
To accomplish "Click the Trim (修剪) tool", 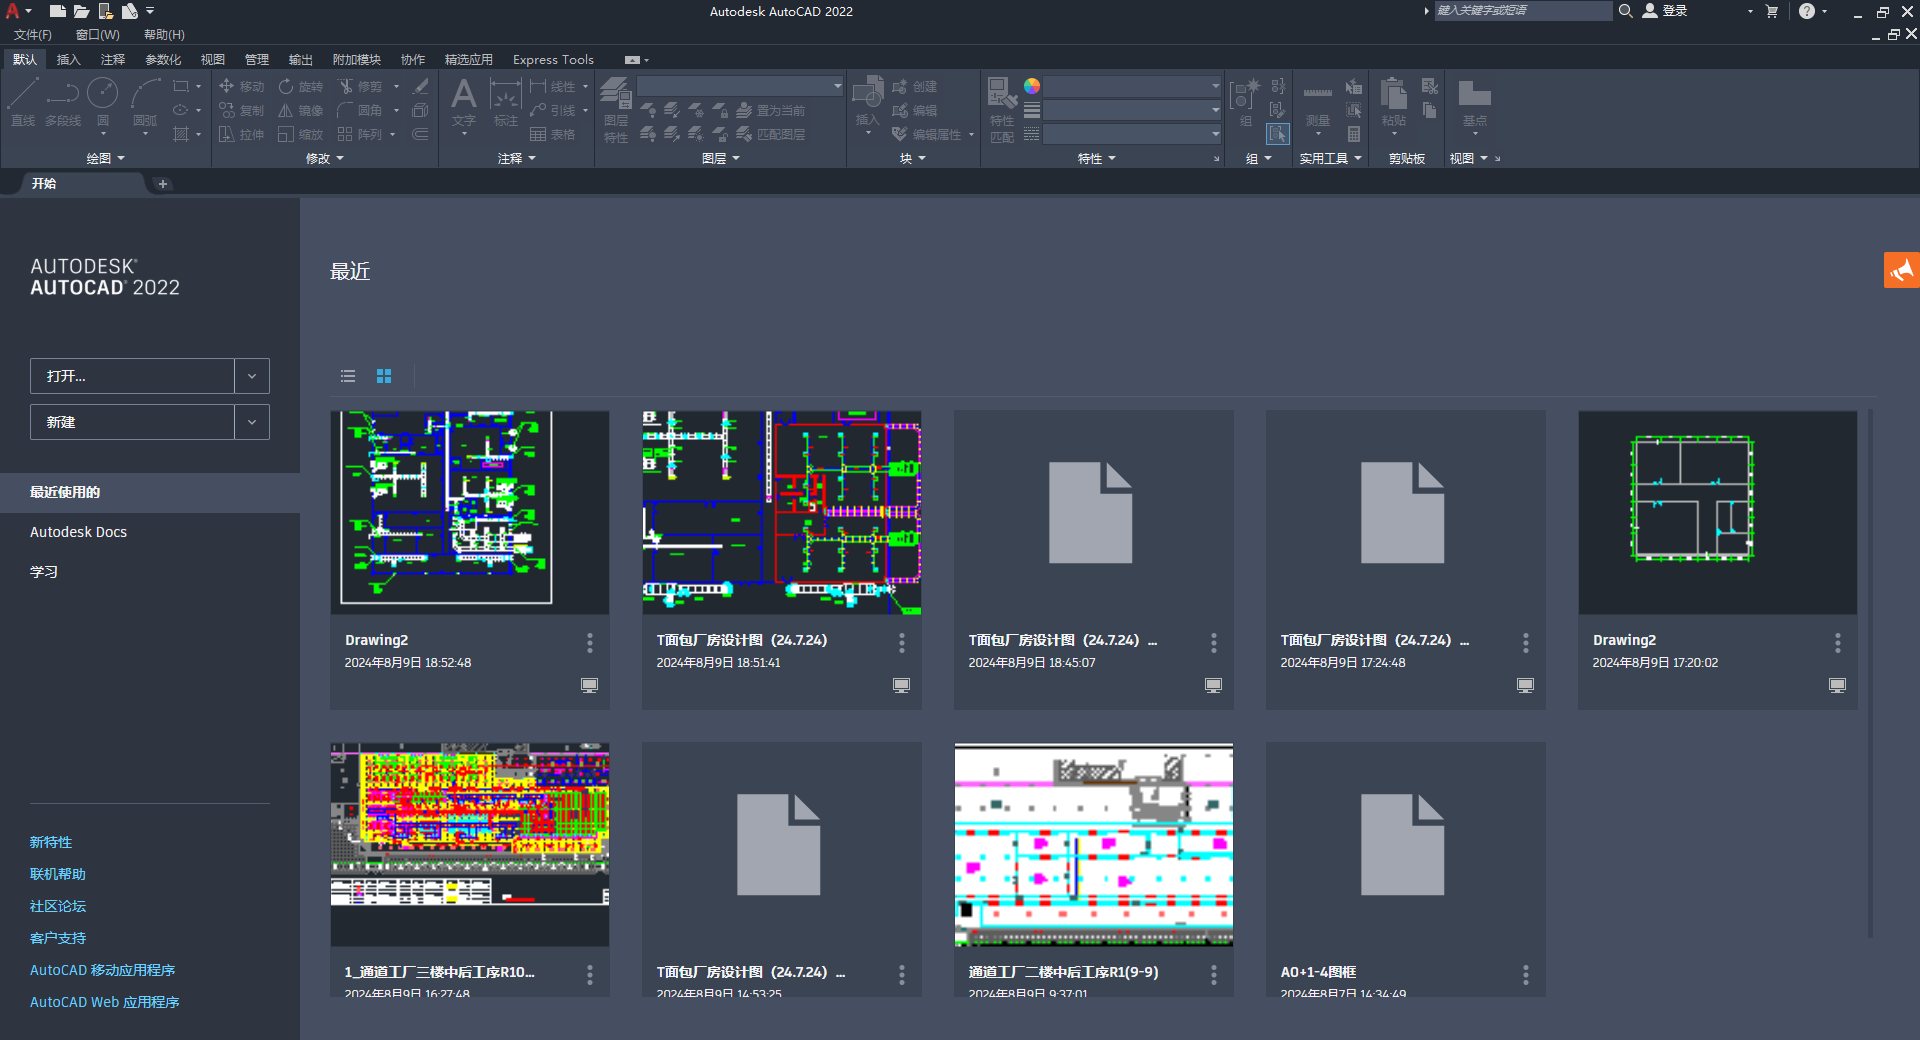I will [360, 87].
